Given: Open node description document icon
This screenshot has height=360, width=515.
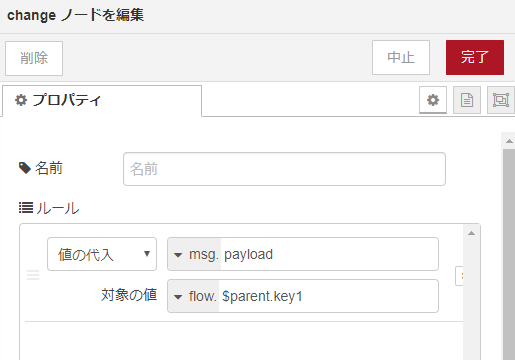Looking at the screenshot, I should coord(467,100).
